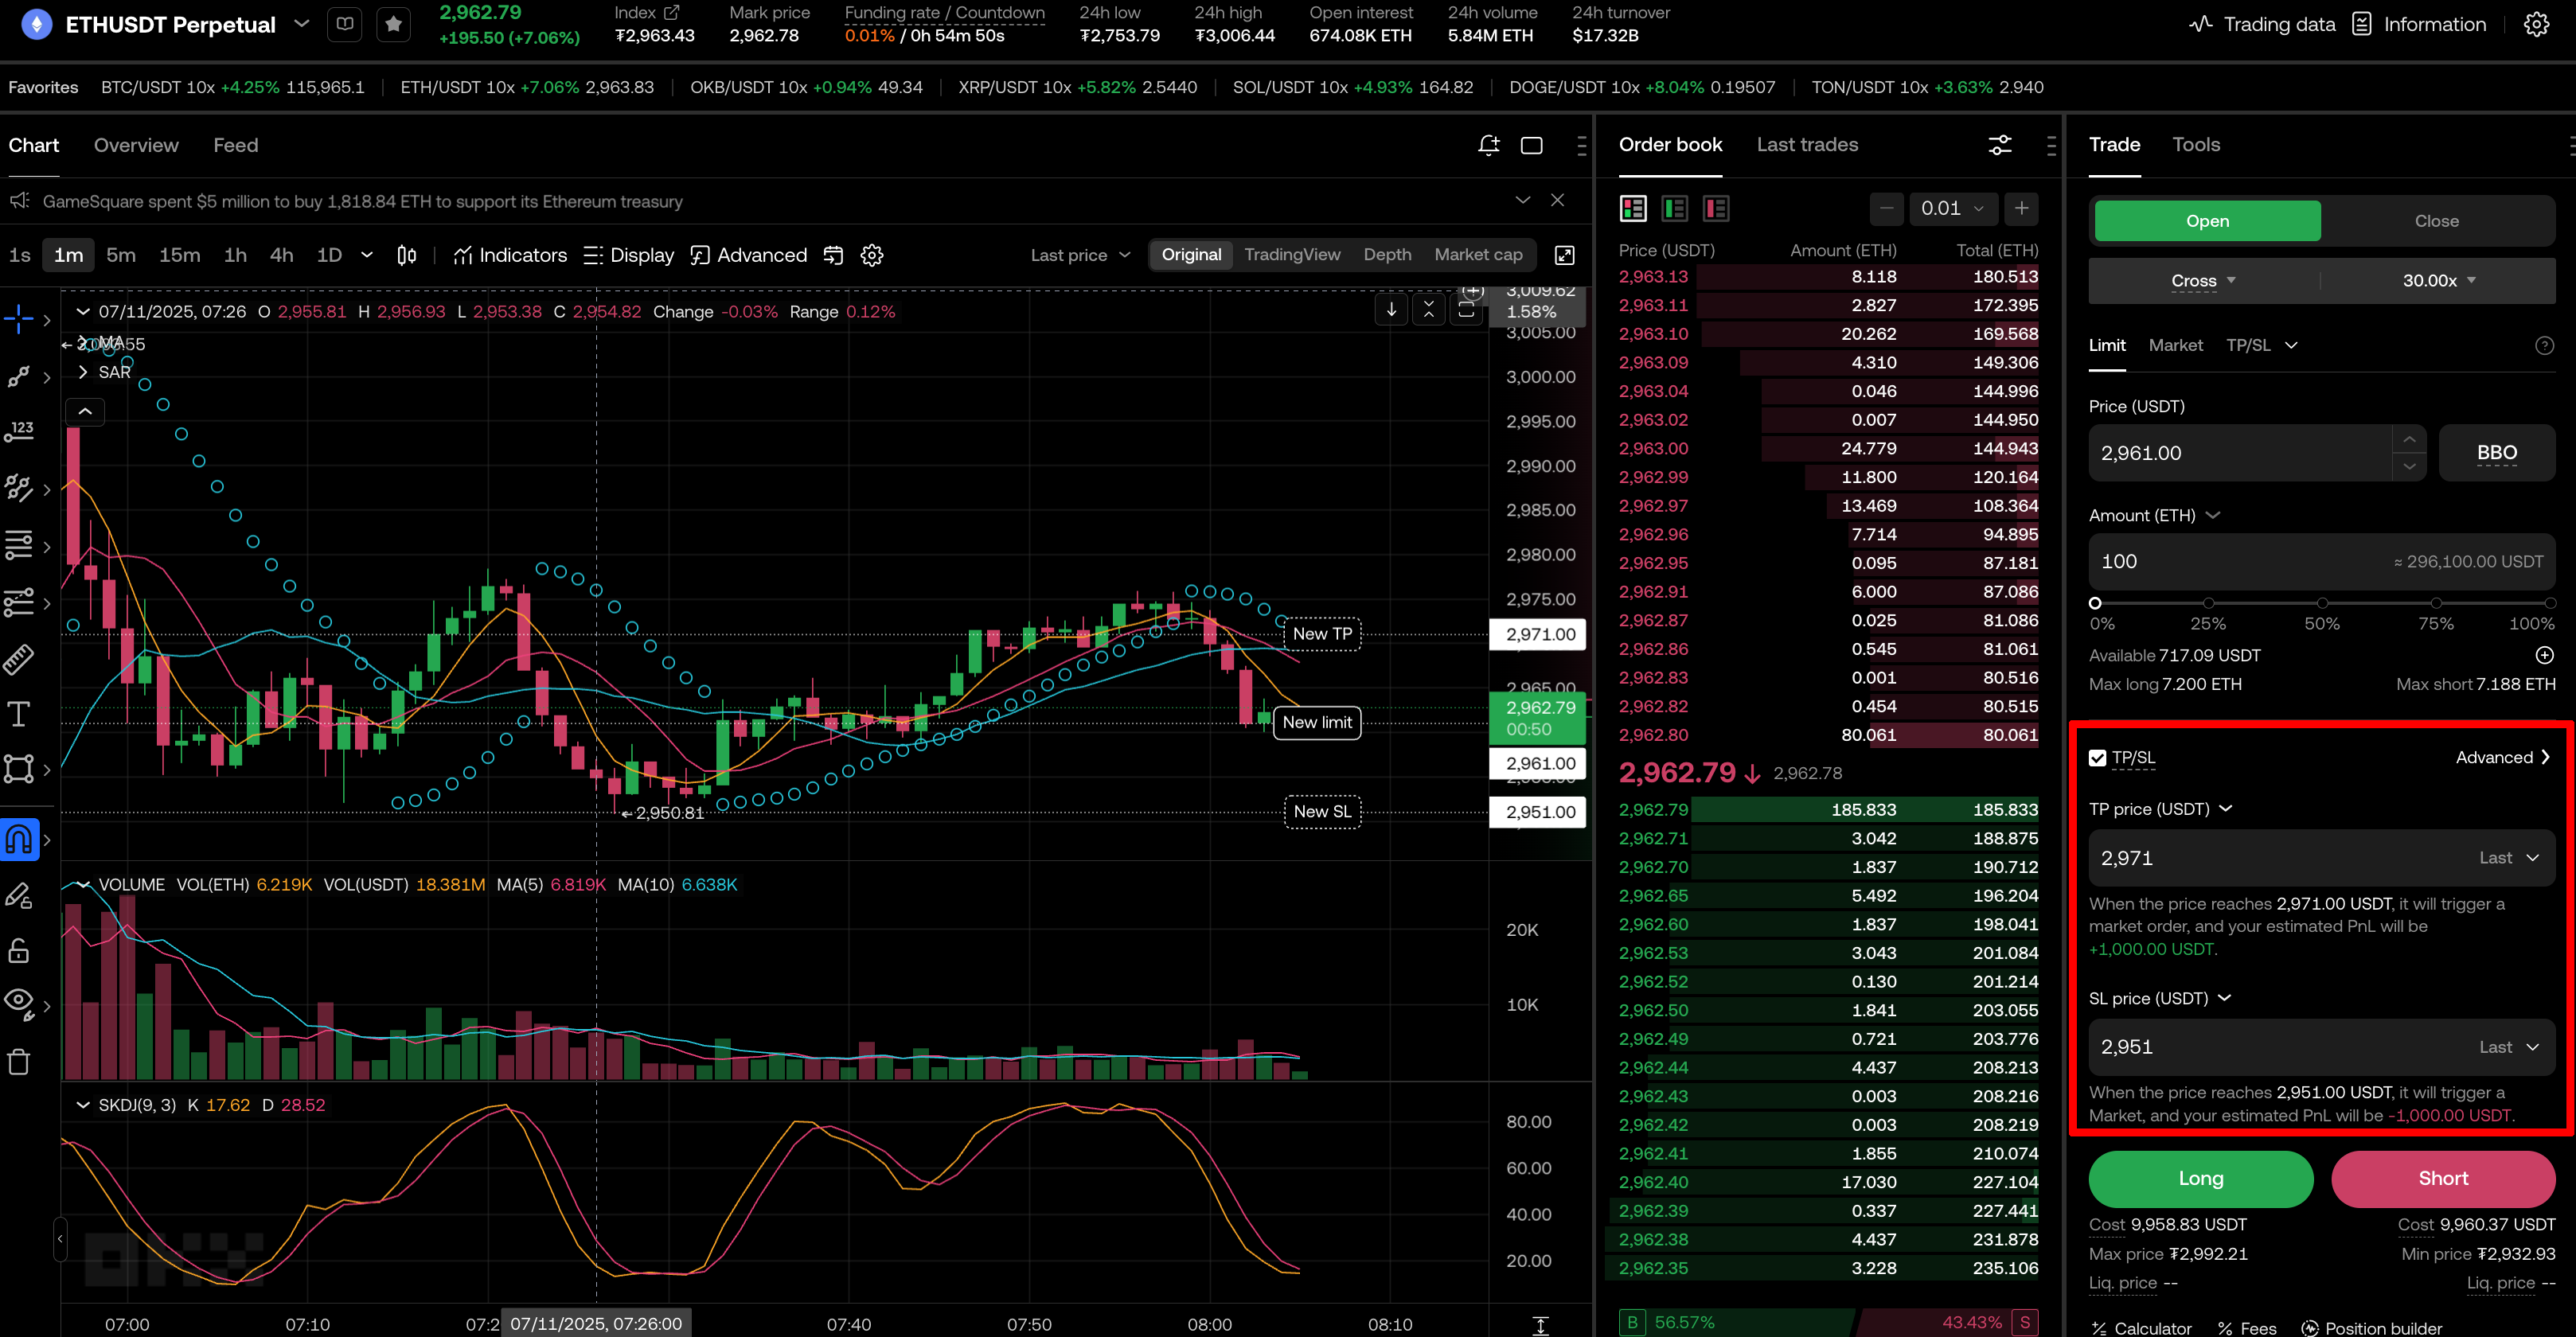The width and height of the screenshot is (2576, 1337).
Task: Open the price alert bell icon
Action: click(1488, 146)
